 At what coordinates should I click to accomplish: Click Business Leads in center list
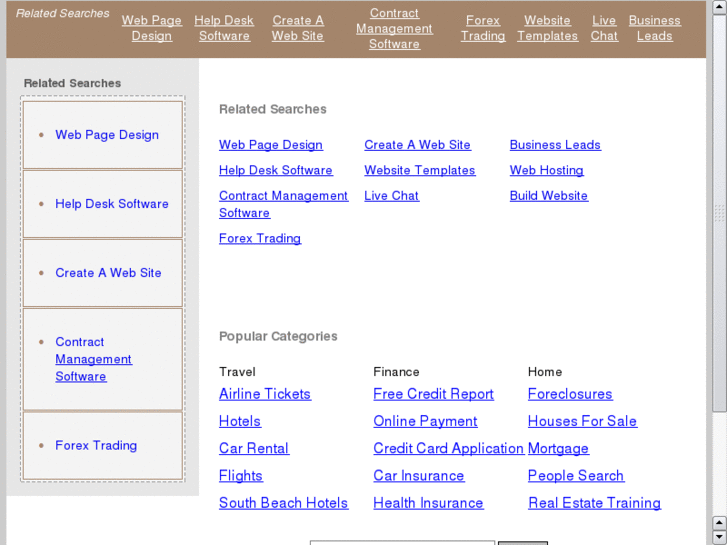[555, 145]
